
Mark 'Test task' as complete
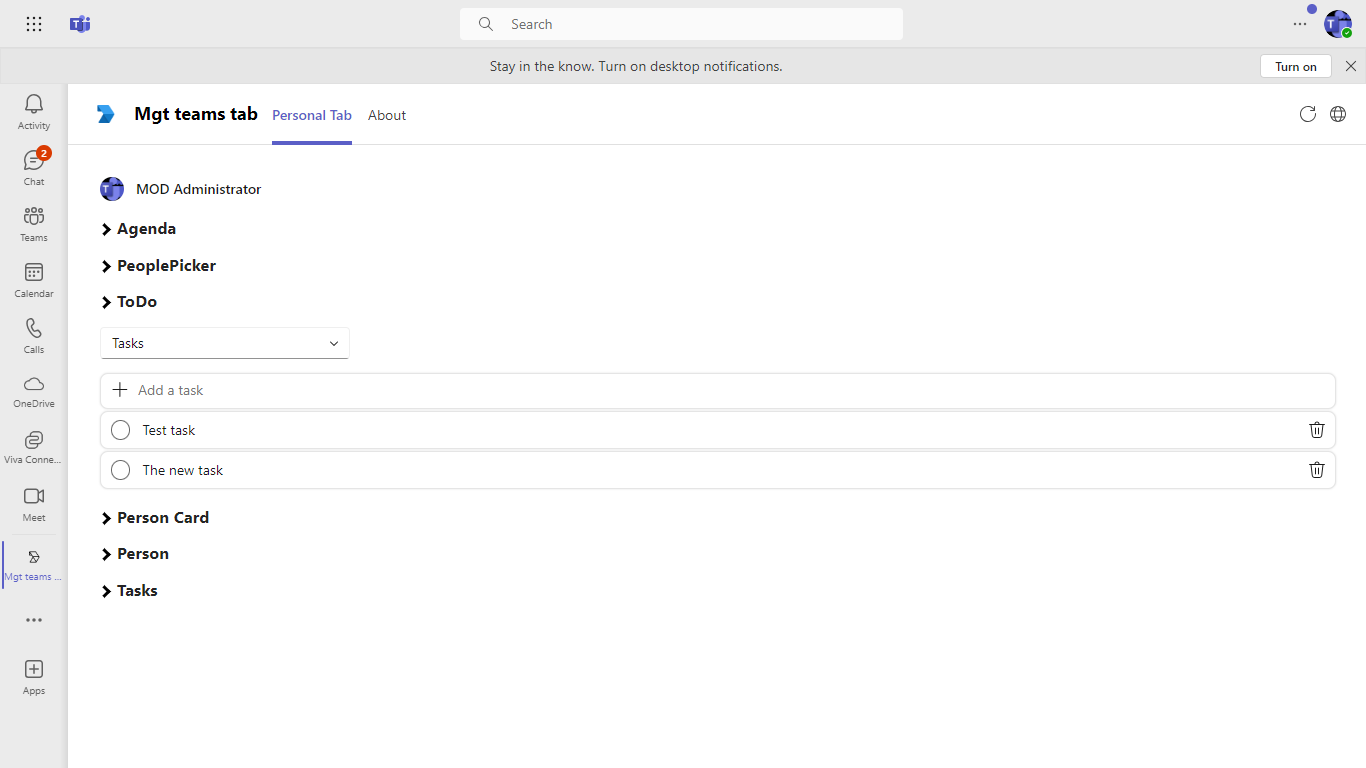(x=121, y=430)
